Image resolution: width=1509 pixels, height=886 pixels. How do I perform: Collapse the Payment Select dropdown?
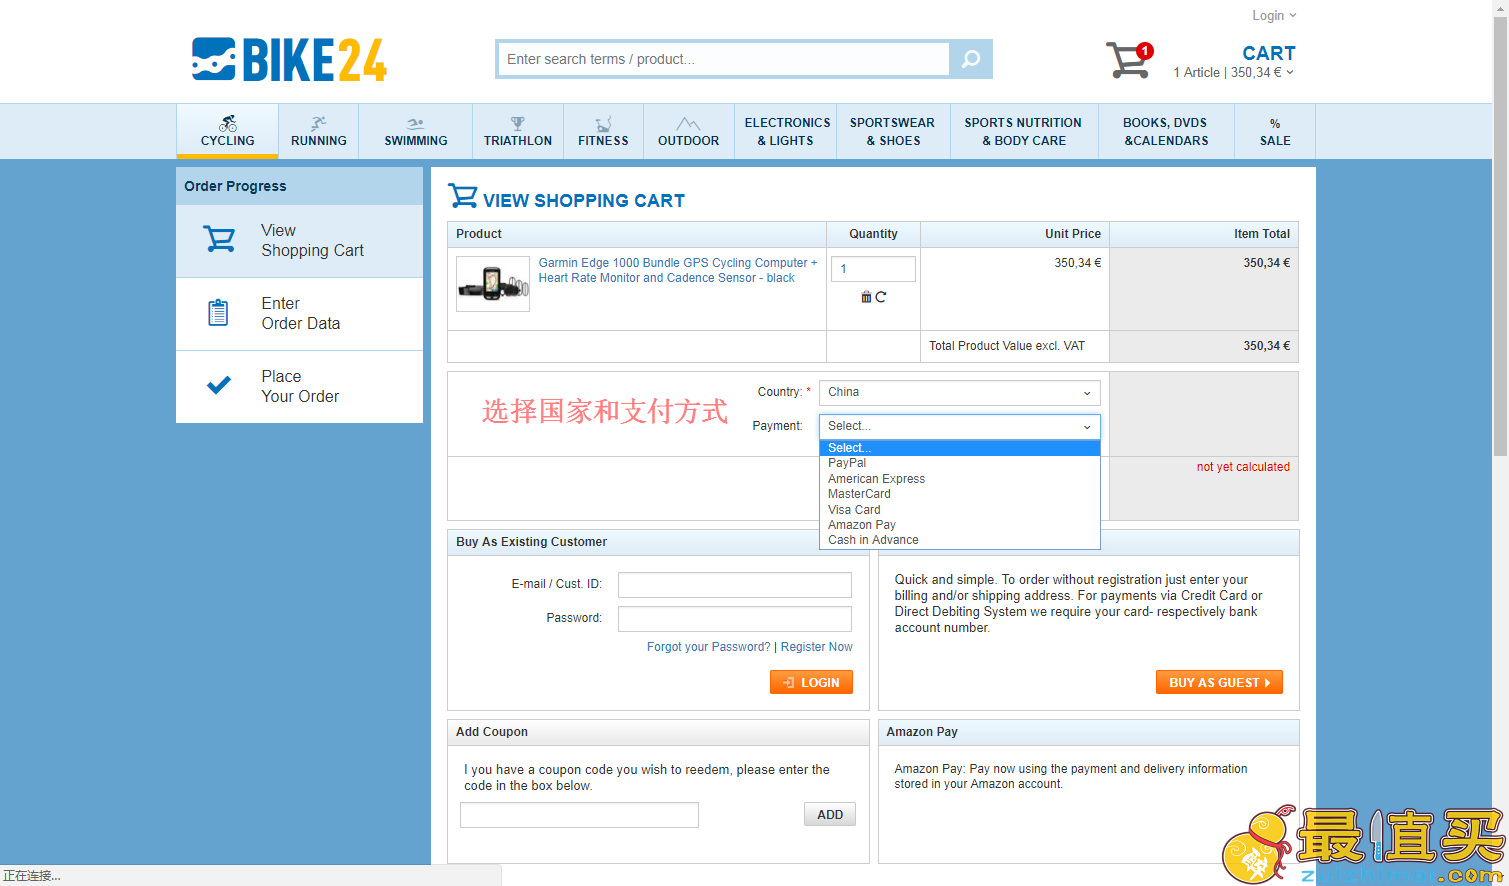click(959, 426)
